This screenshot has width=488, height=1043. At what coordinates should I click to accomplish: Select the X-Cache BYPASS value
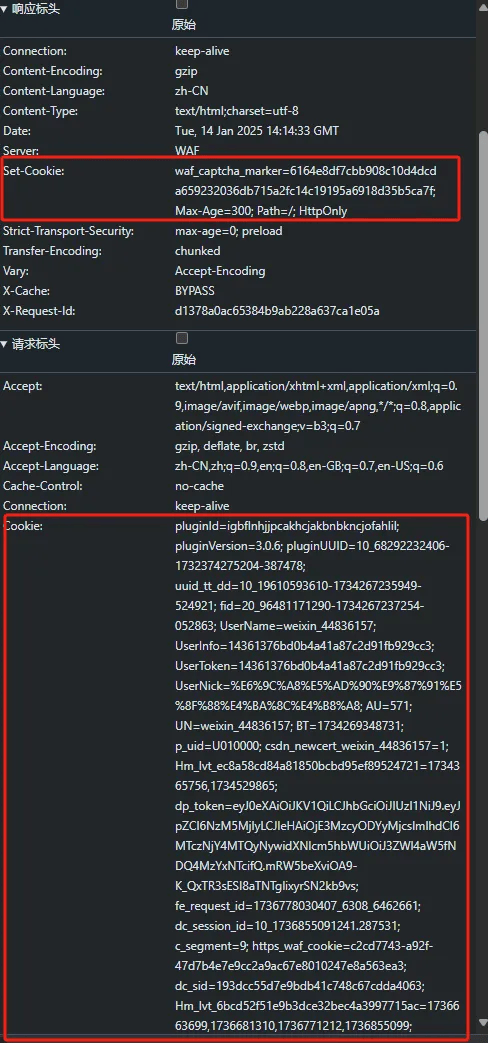pyautogui.click(x=195, y=291)
